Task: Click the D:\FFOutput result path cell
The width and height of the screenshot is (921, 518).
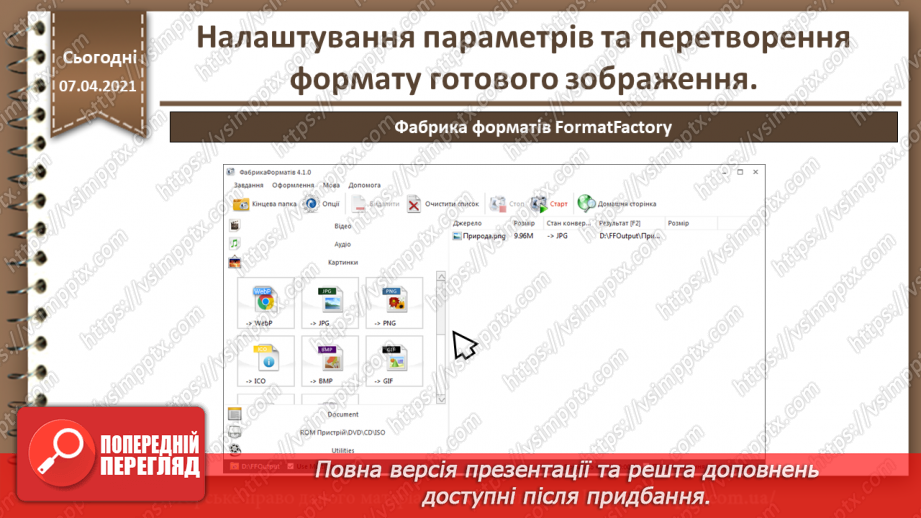Action: (630, 236)
